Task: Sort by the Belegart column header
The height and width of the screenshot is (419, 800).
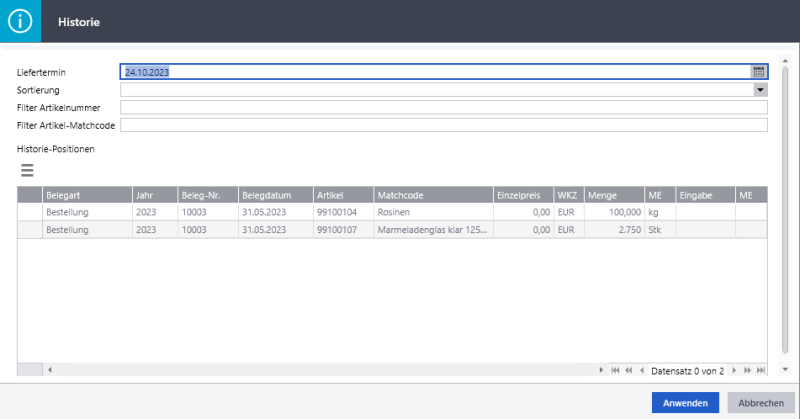Action: pos(87,195)
